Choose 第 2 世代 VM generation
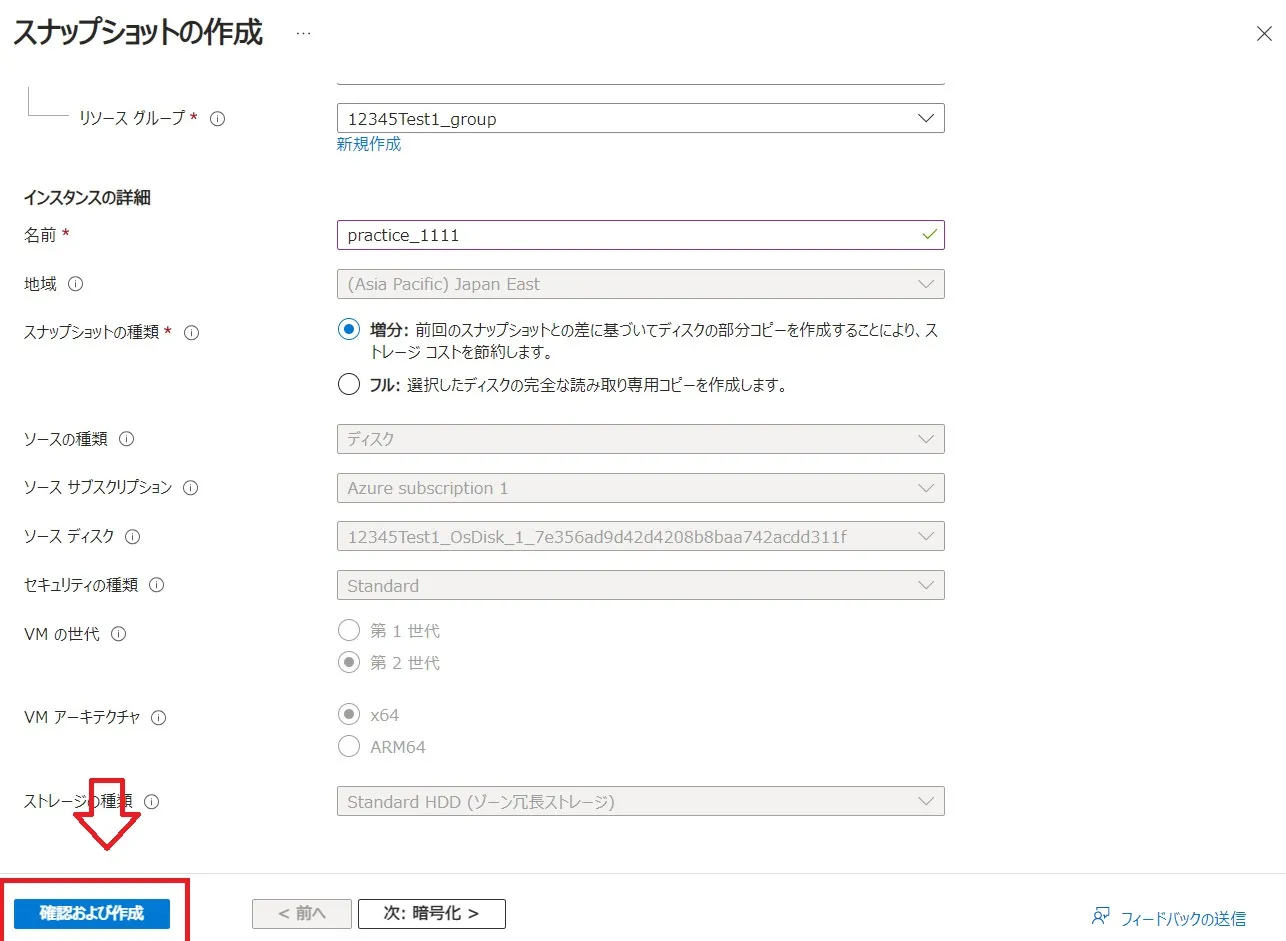 (349, 662)
